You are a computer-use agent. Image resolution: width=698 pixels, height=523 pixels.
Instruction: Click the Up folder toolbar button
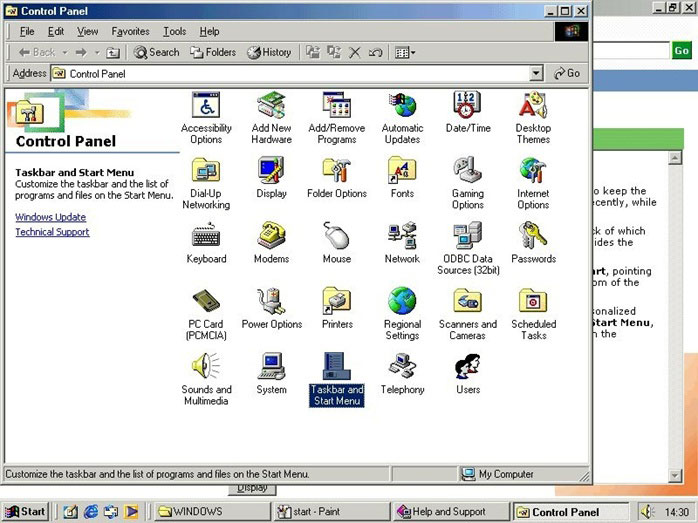tap(113, 53)
